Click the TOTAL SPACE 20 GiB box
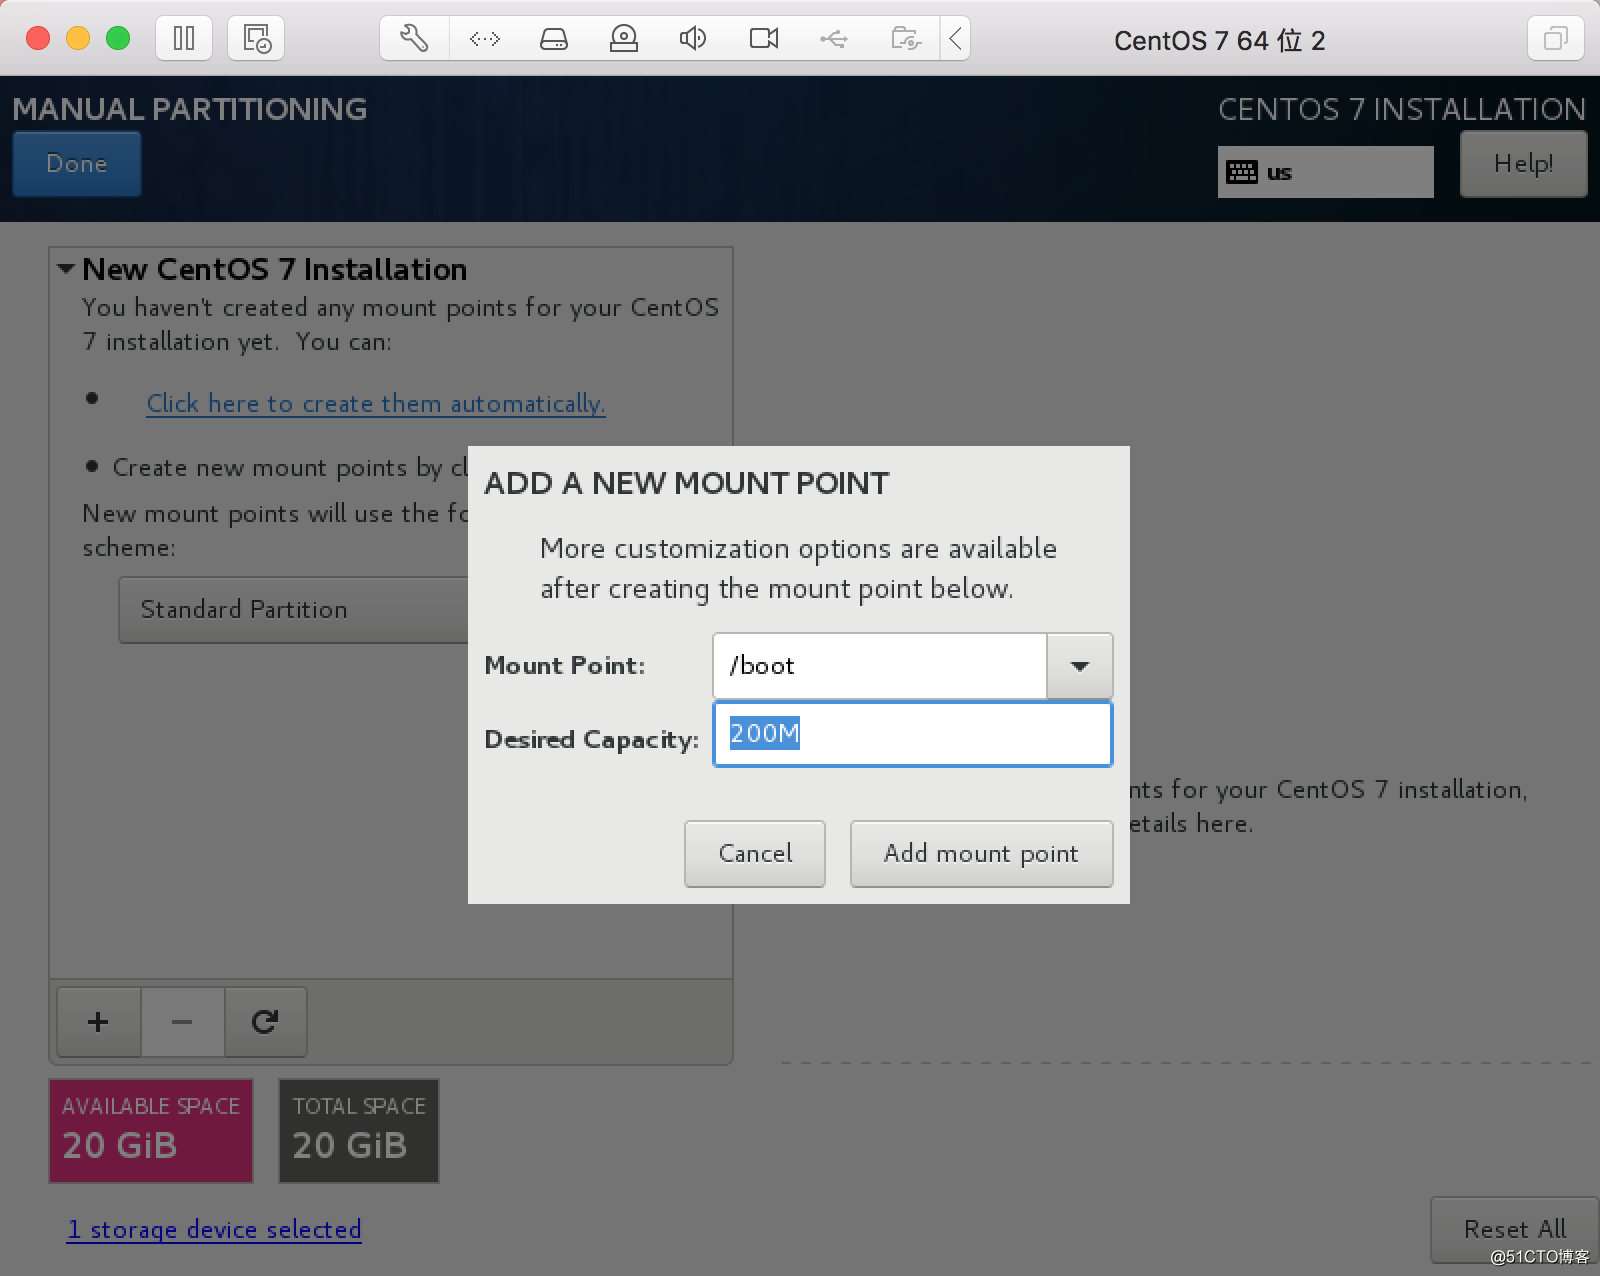Screen dimensions: 1600x1276 click(359, 1130)
